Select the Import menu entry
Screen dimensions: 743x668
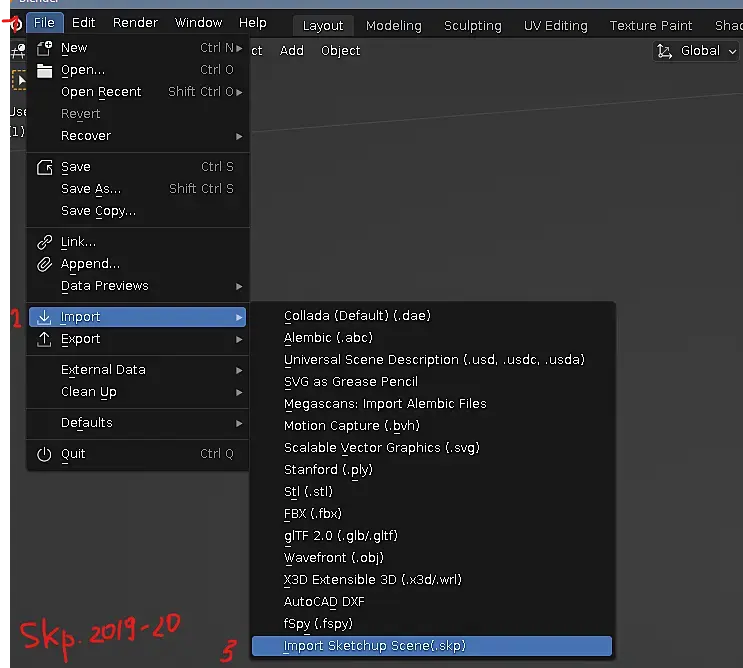(x=137, y=317)
